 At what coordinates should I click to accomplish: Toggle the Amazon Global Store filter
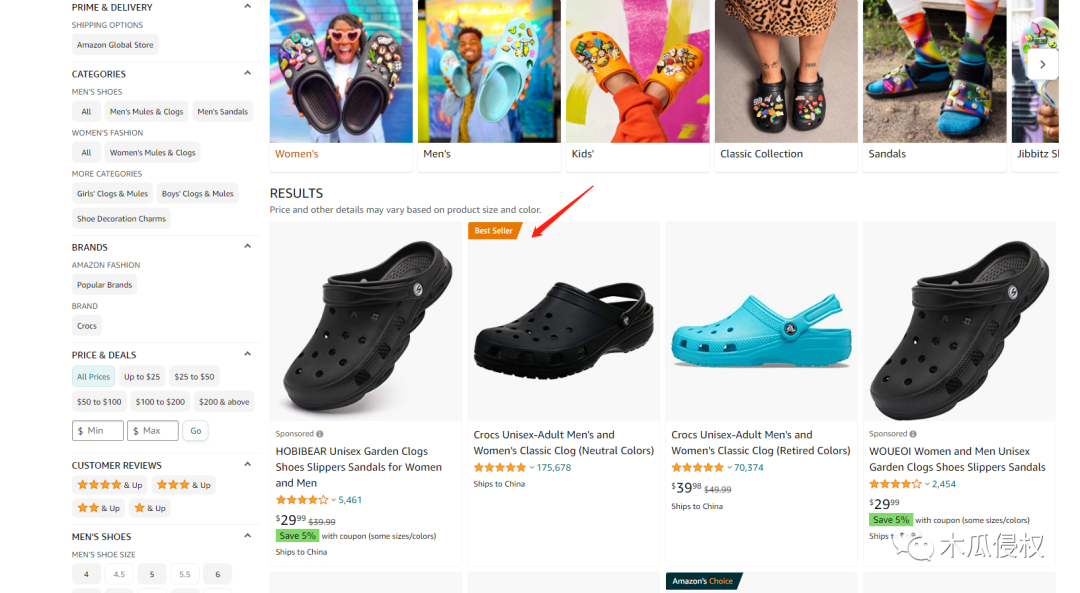(x=116, y=45)
